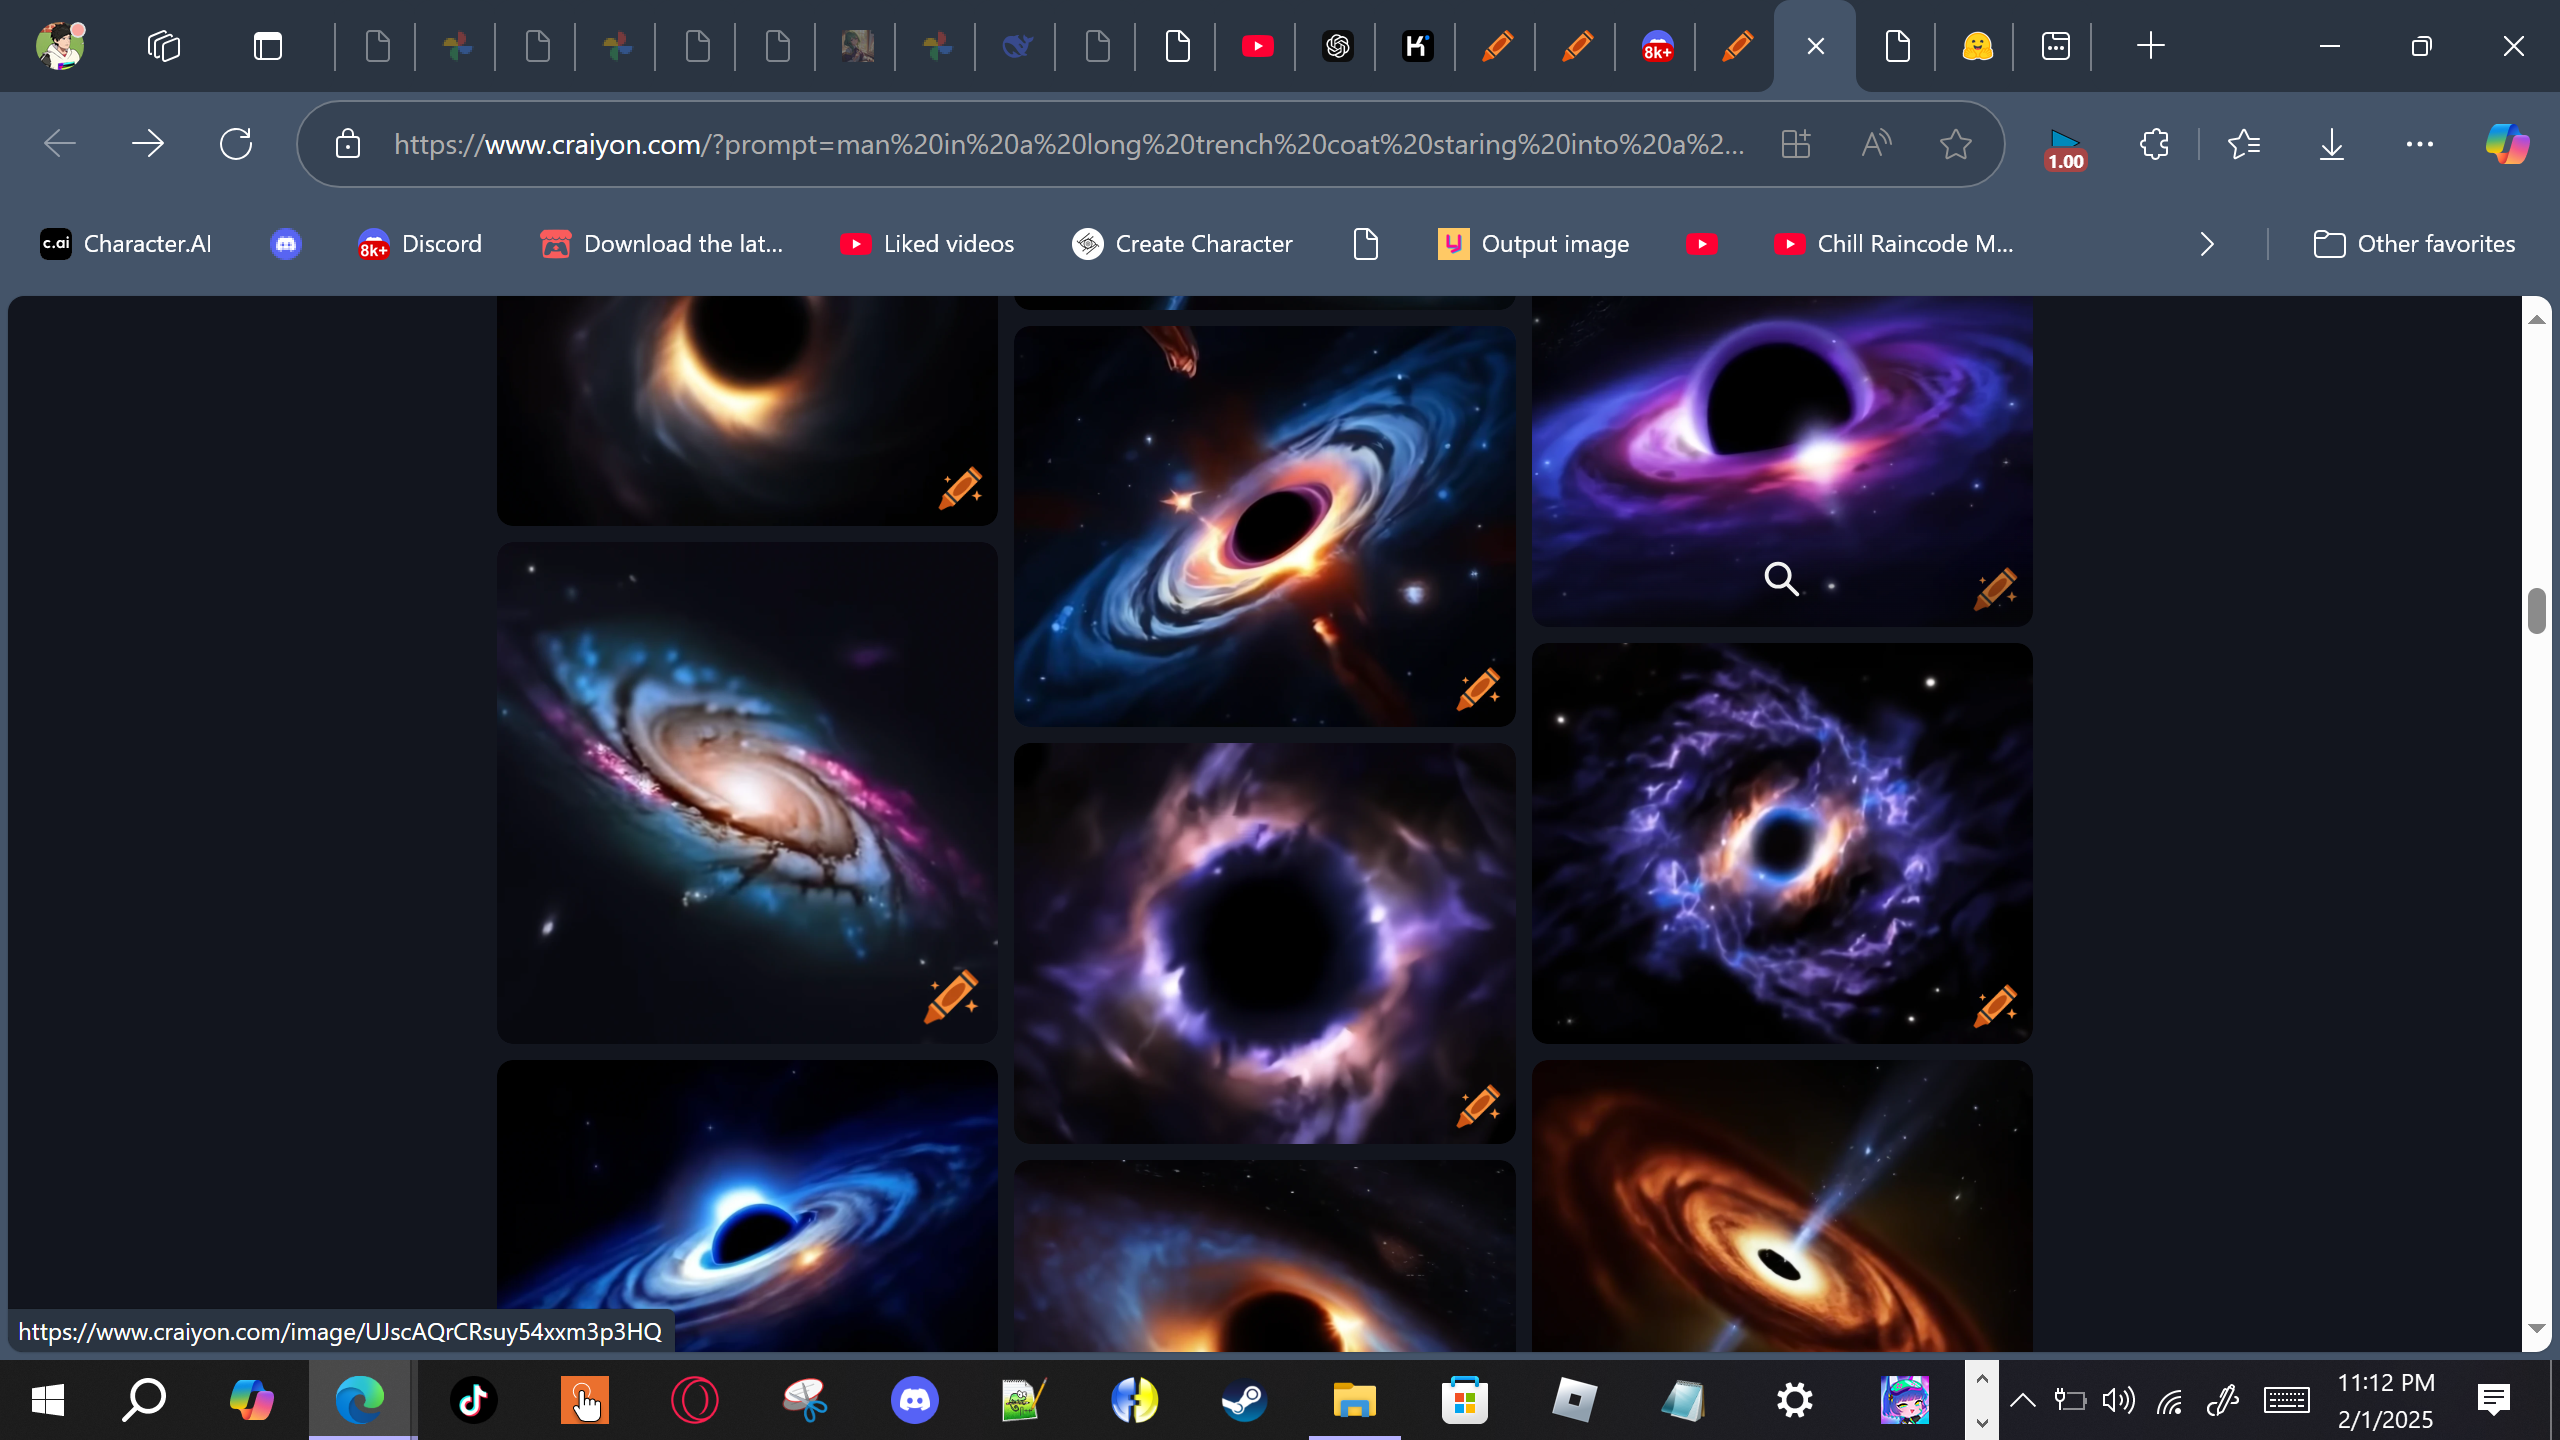Switch to the YouTube tab

click(1257, 46)
